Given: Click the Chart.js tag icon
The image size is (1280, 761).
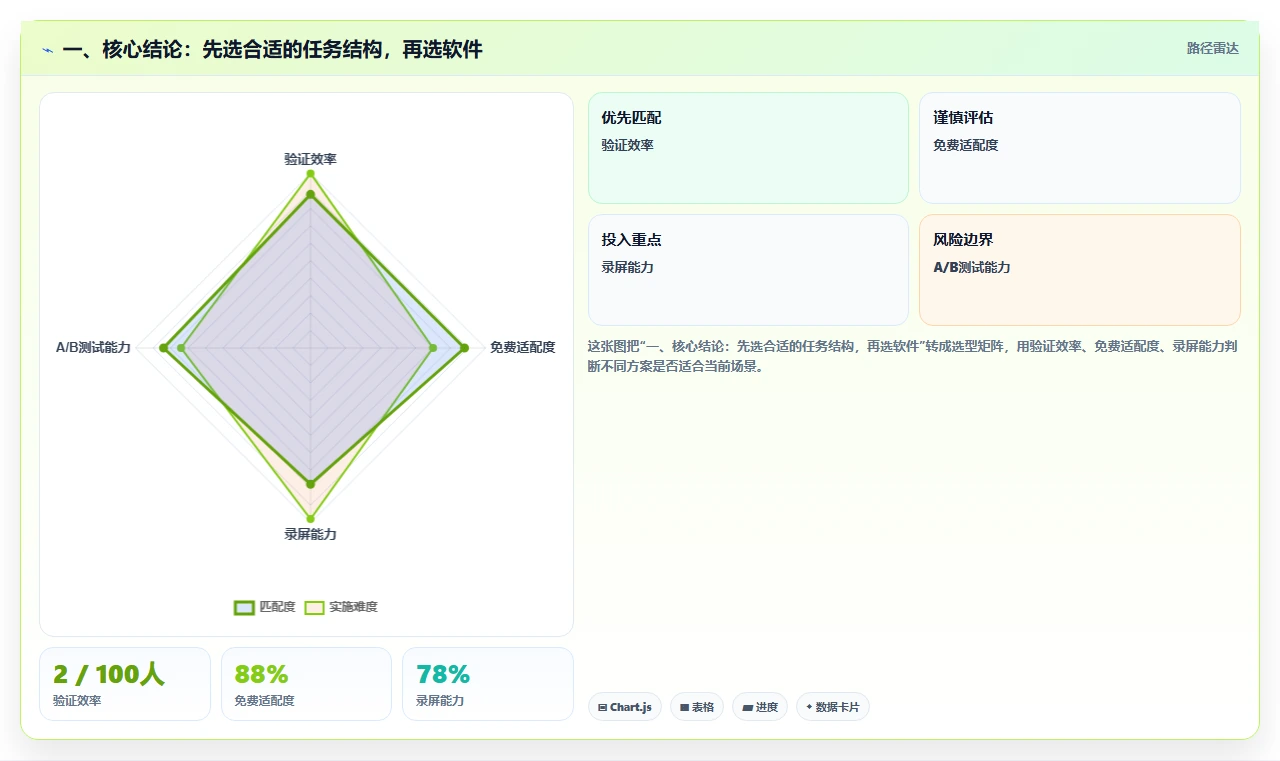Looking at the screenshot, I should pyautogui.click(x=602, y=707).
